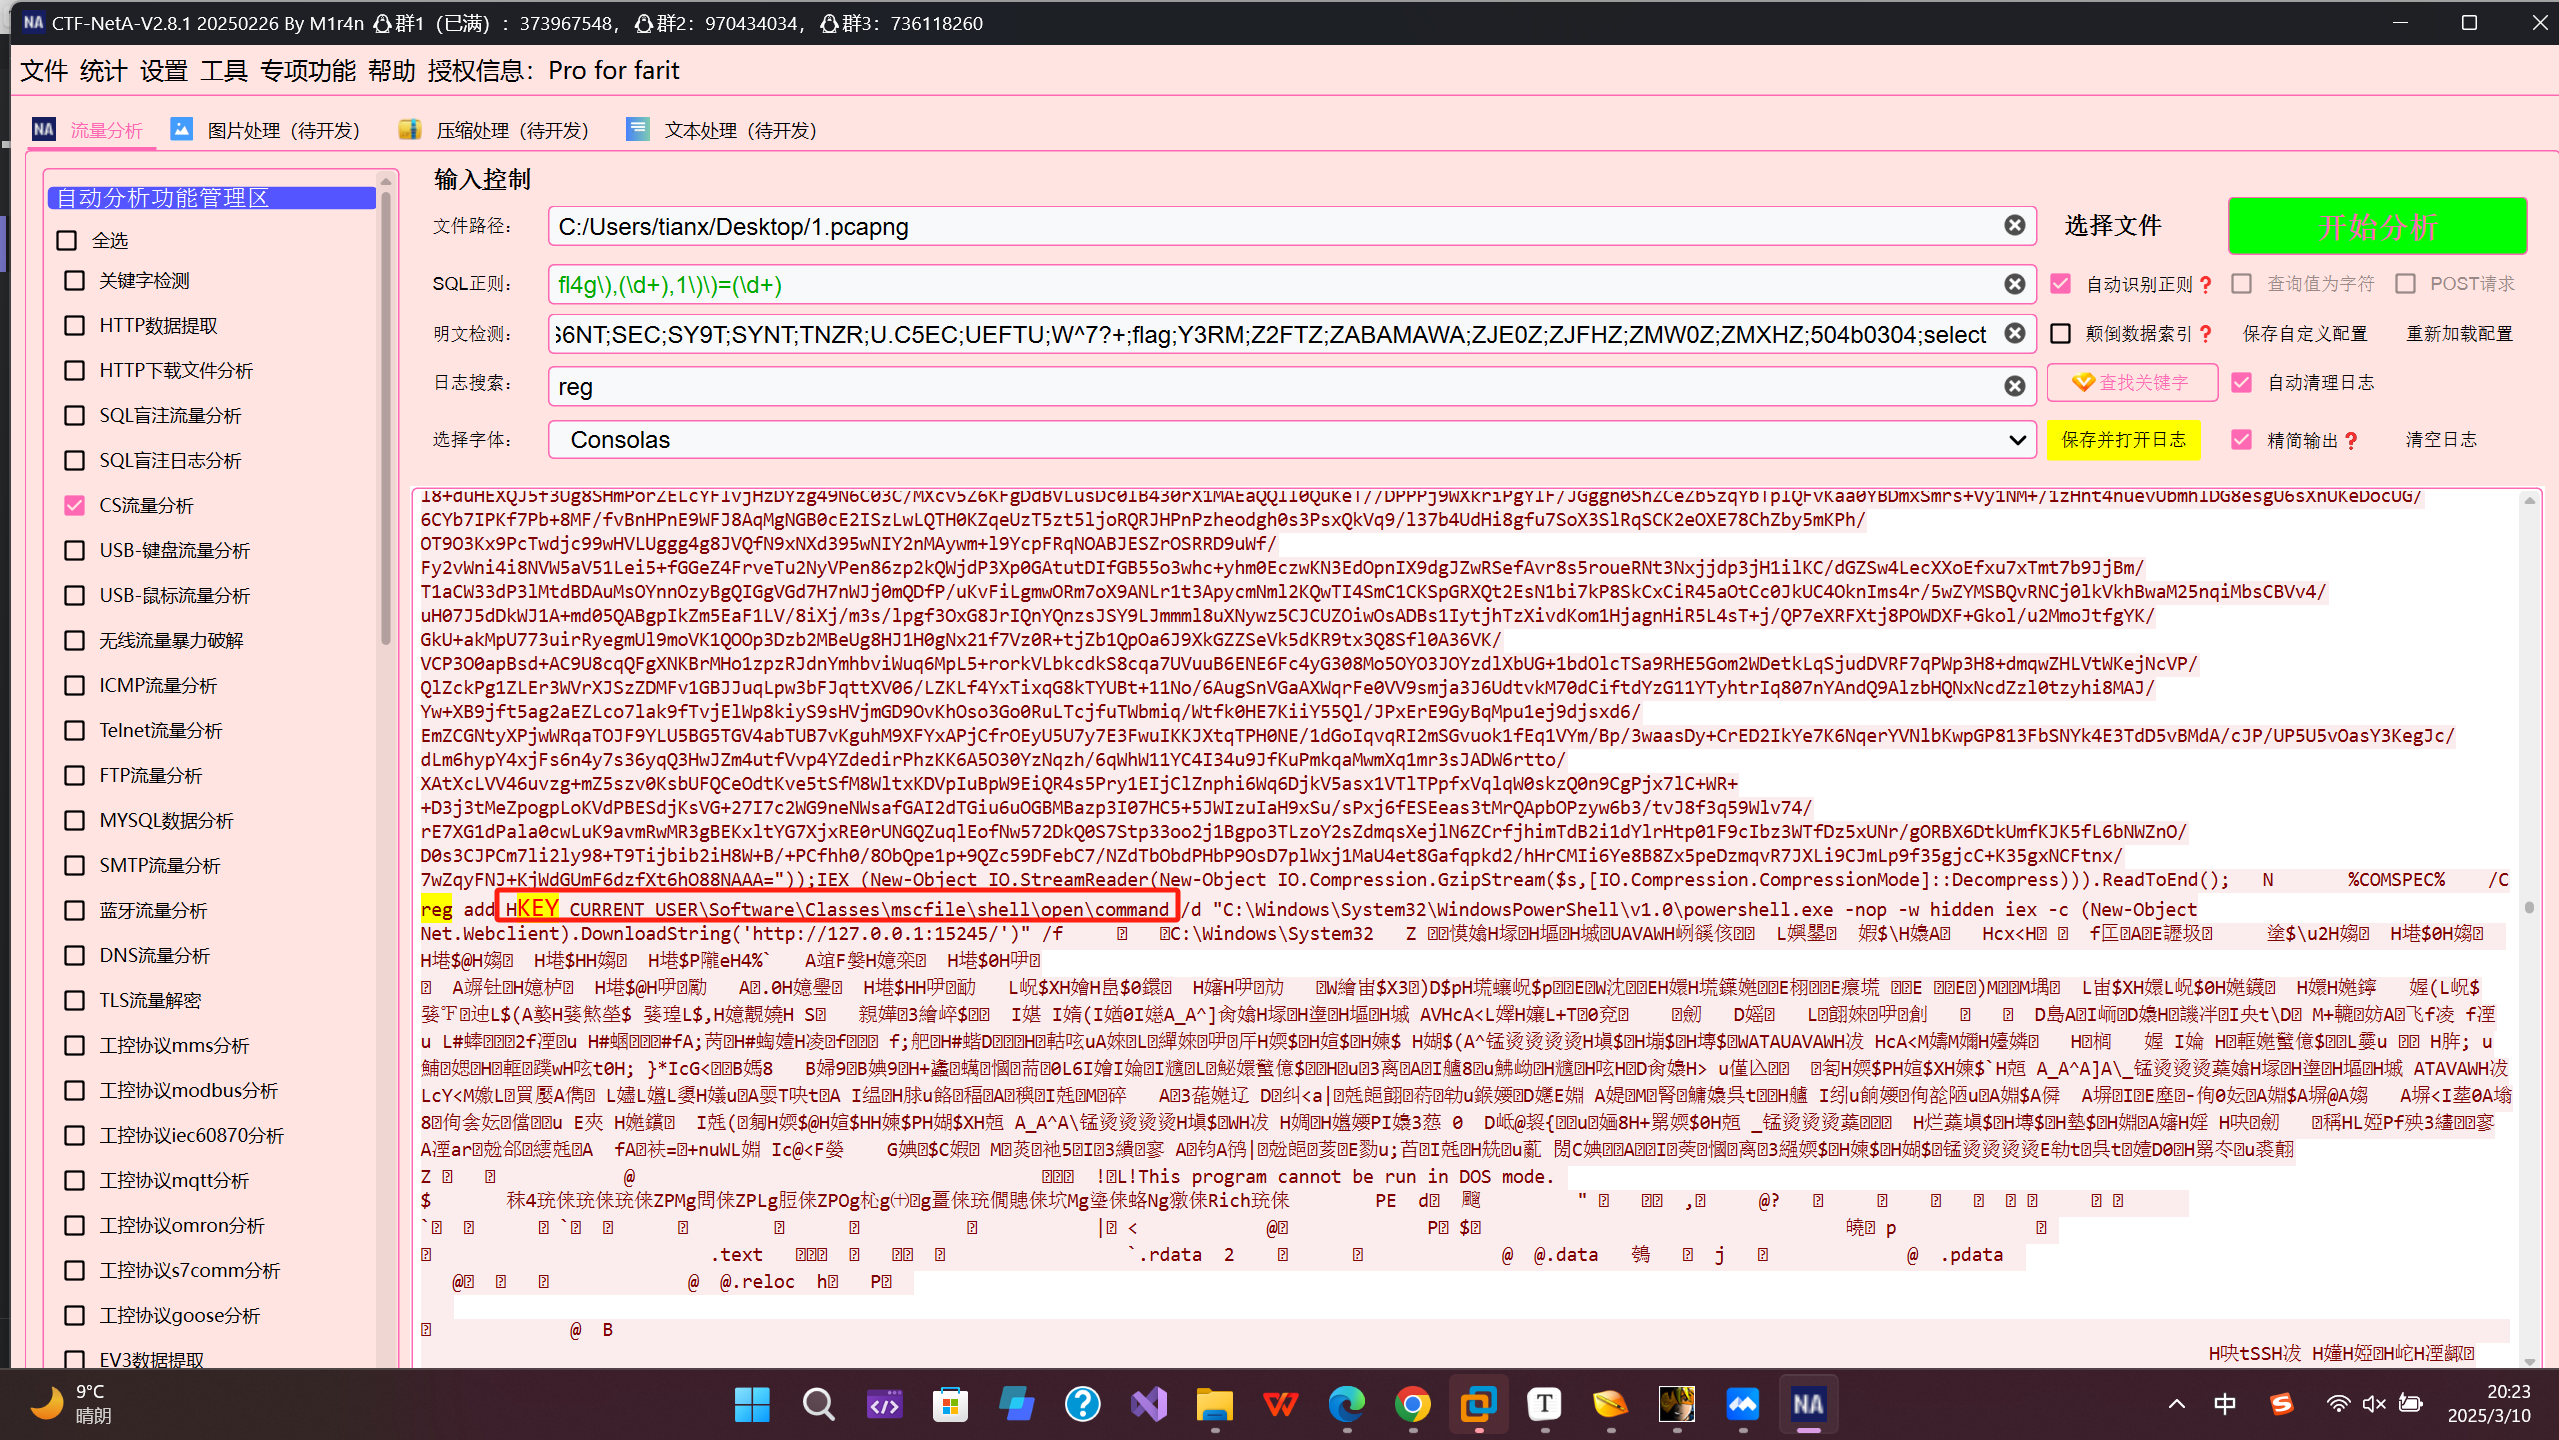The height and width of the screenshot is (1440, 2559).
Task: Click into the 日志搜索 input field
Action: 1270,387
